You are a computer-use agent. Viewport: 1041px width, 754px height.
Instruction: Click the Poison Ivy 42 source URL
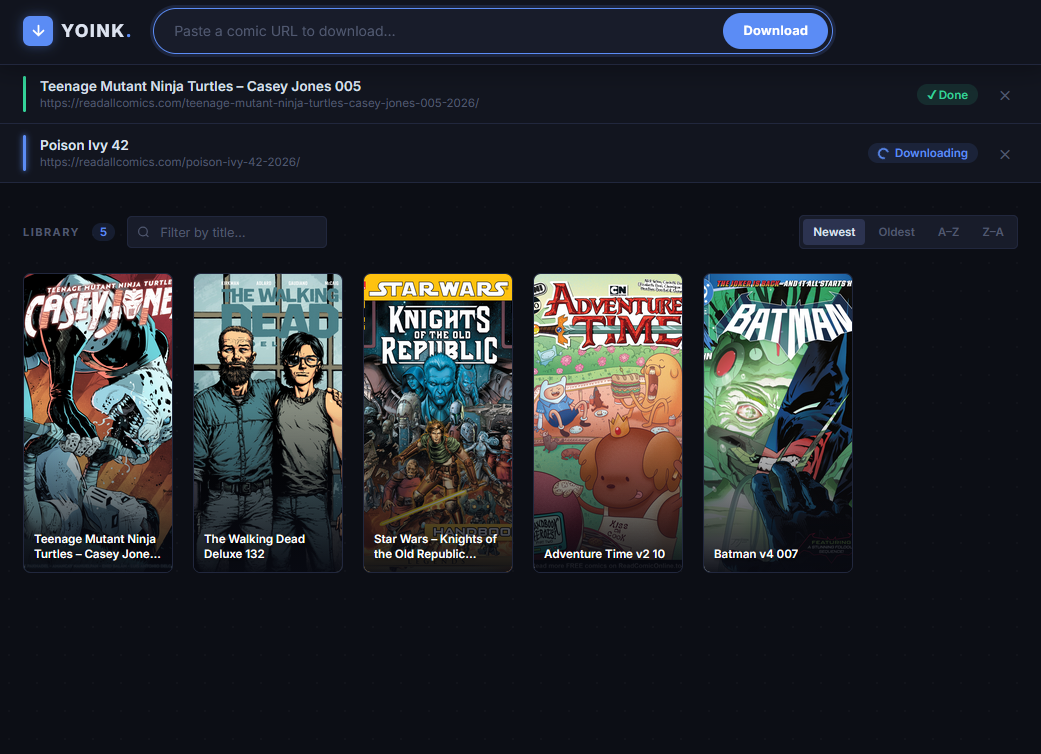click(x=170, y=162)
